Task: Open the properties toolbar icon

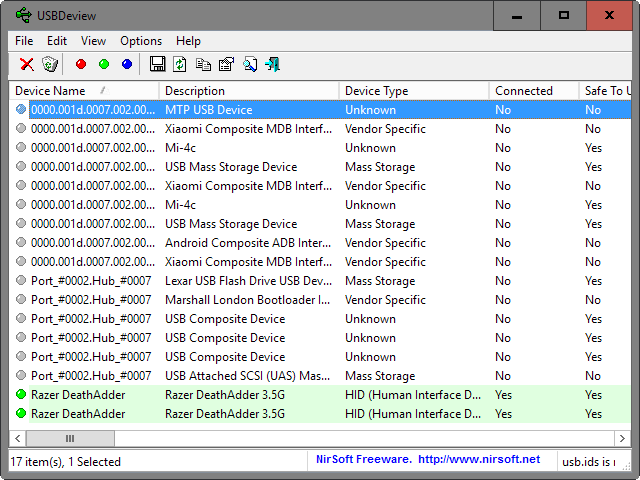Action: pos(226,64)
